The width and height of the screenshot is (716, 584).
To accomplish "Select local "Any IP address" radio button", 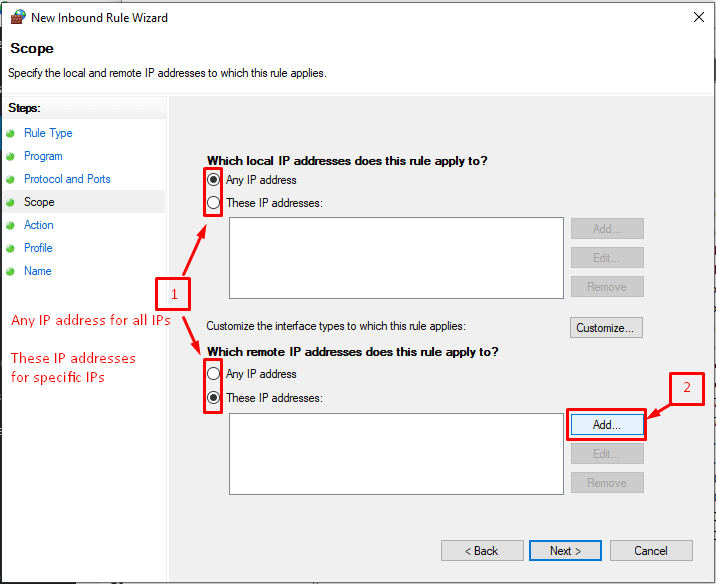I will [214, 180].
